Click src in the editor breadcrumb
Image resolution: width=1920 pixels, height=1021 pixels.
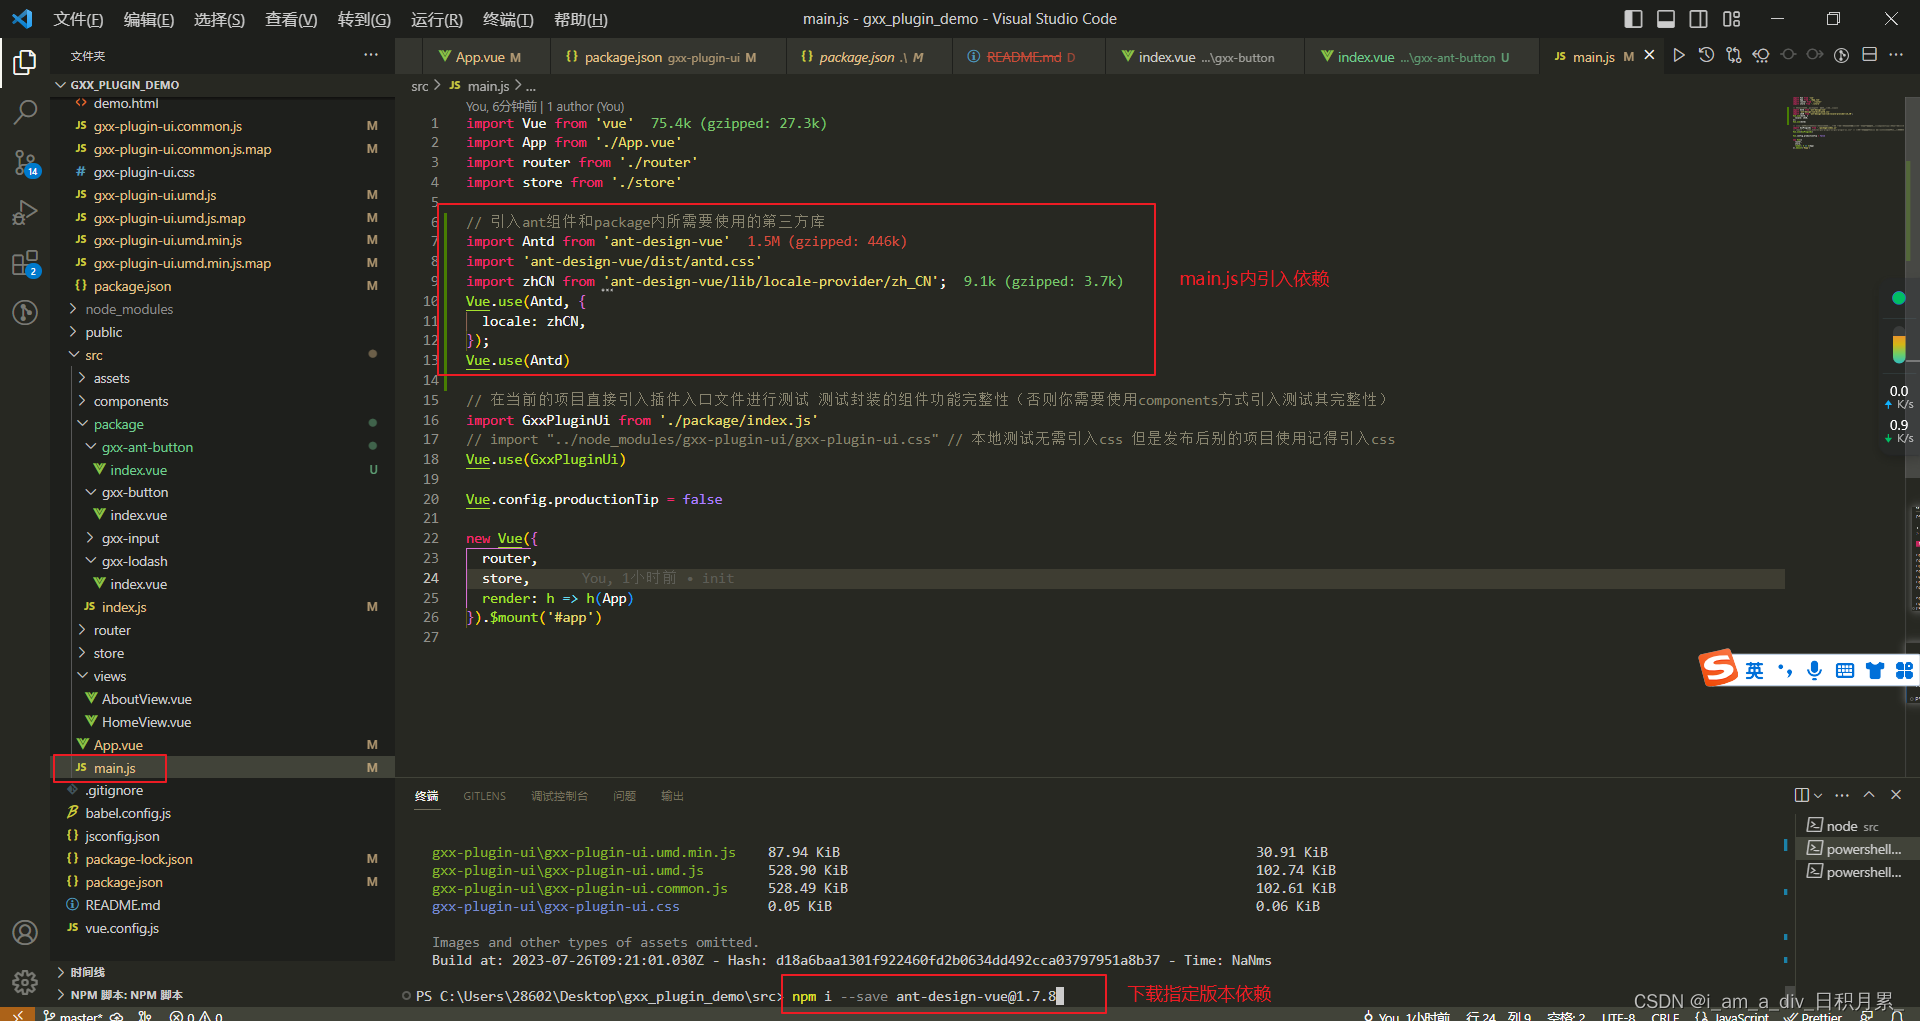pyautogui.click(x=419, y=86)
